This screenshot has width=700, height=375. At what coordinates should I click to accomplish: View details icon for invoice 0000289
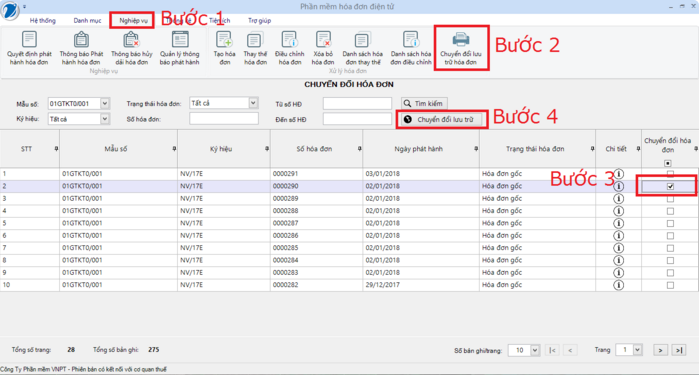tap(619, 198)
